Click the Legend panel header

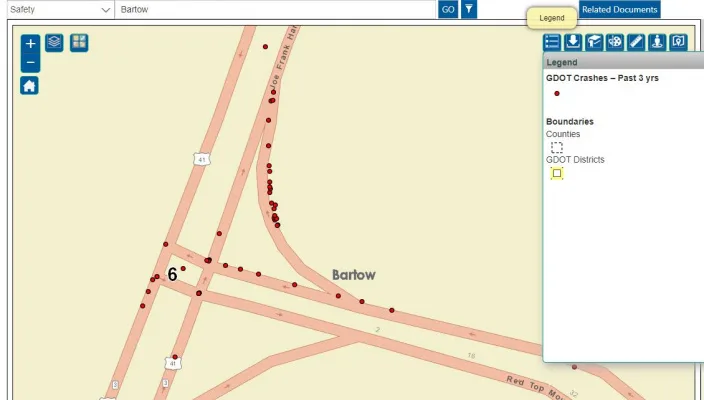pos(624,62)
